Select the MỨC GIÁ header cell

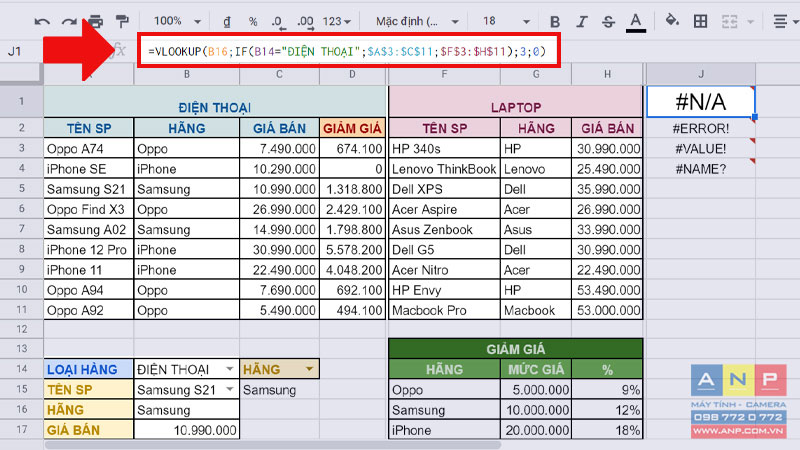pos(536,369)
